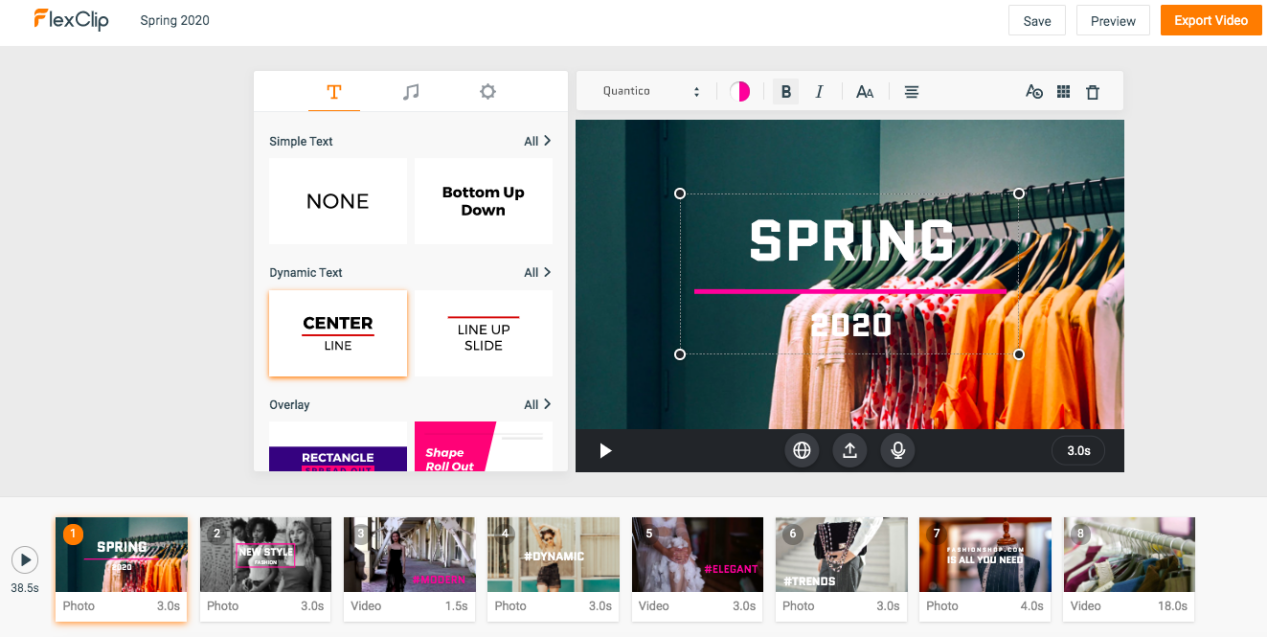Toggle italic formatting

click(x=819, y=92)
